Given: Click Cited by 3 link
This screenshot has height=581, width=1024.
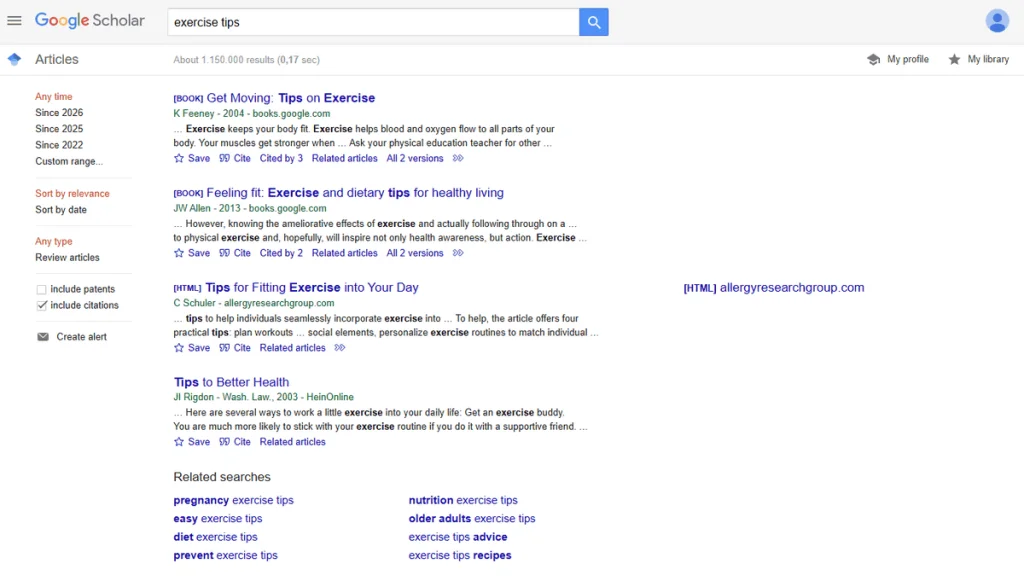Looking at the screenshot, I should [281, 158].
